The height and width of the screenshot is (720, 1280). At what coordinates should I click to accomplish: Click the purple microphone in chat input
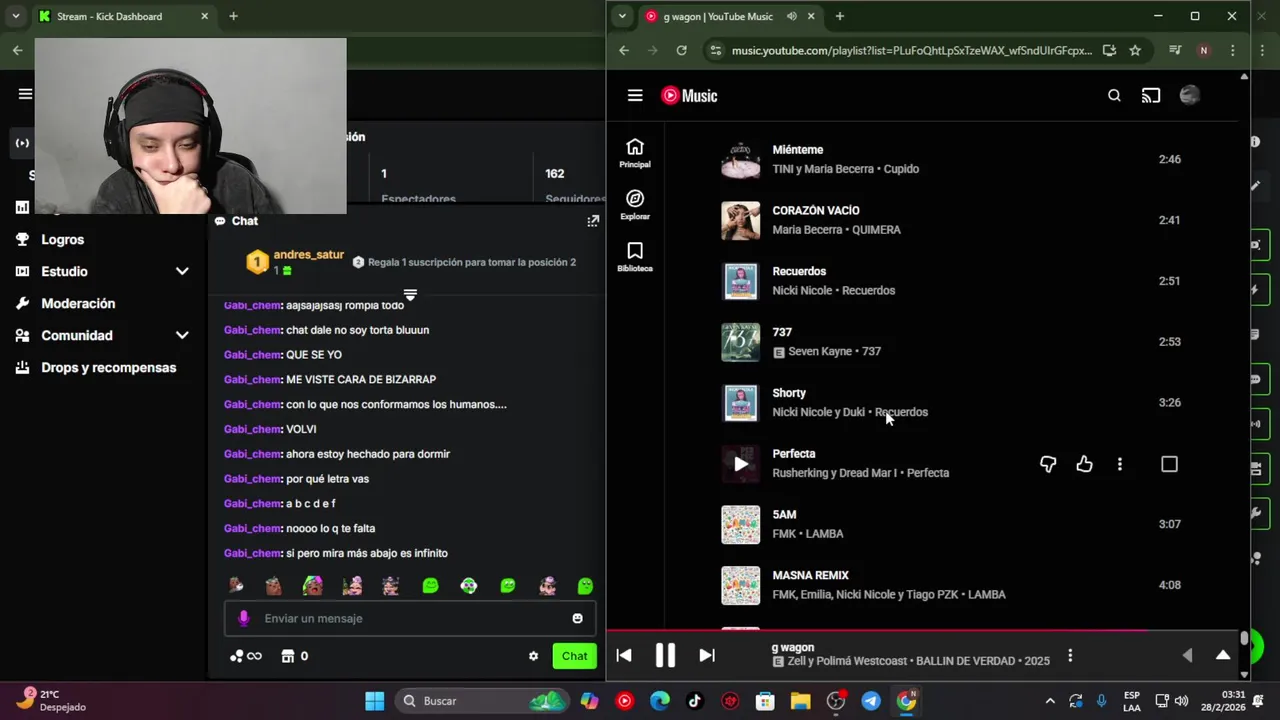click(x=243, y=618)
